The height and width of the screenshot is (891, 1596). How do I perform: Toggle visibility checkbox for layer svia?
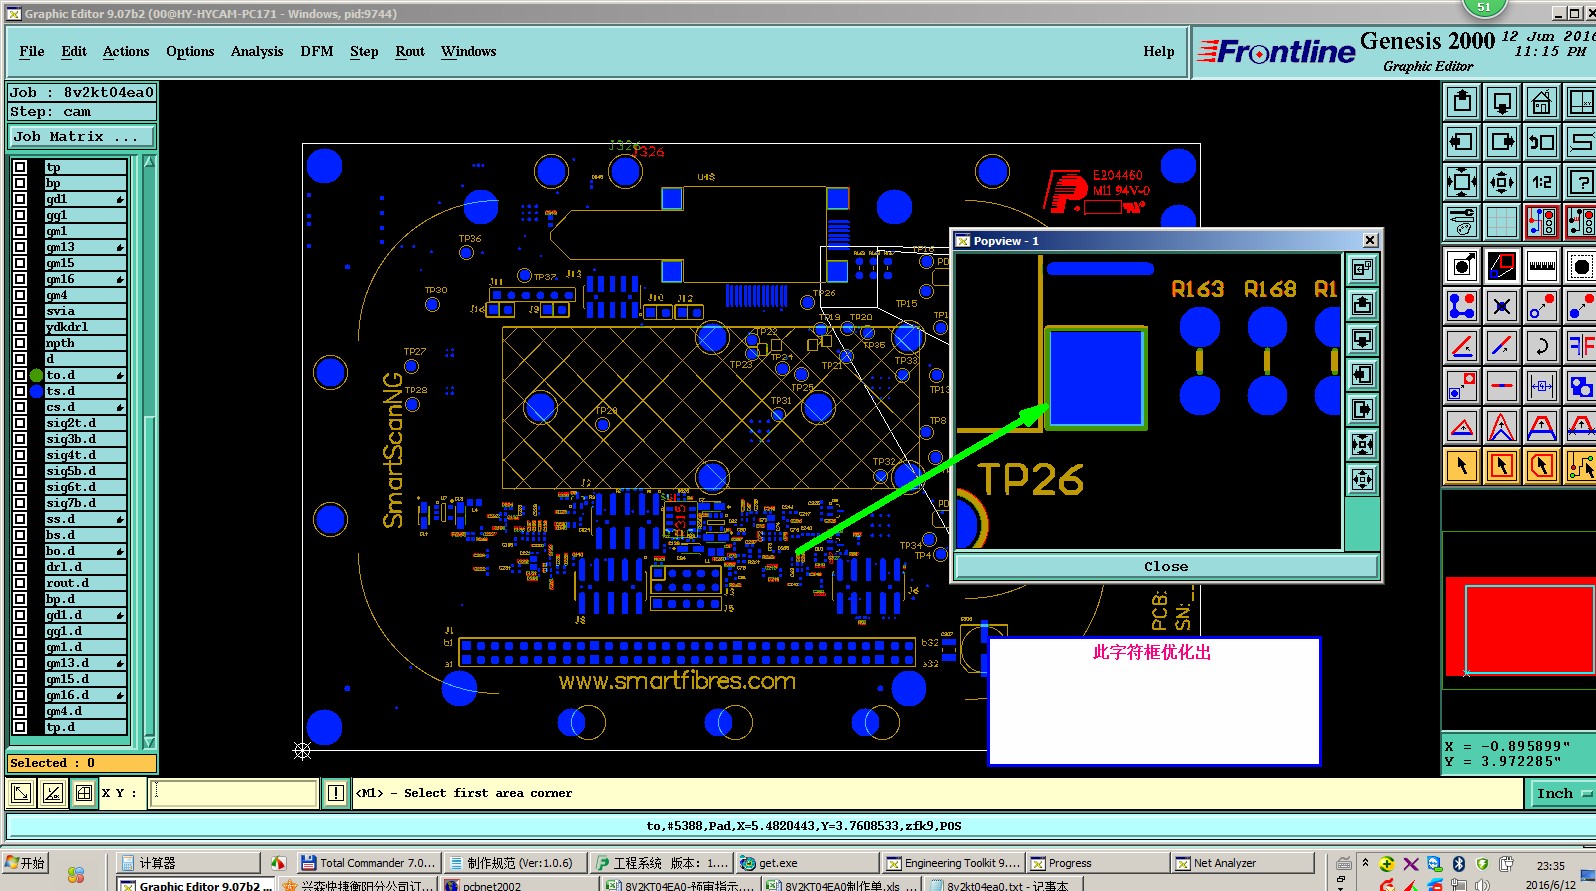pos(20,311)
